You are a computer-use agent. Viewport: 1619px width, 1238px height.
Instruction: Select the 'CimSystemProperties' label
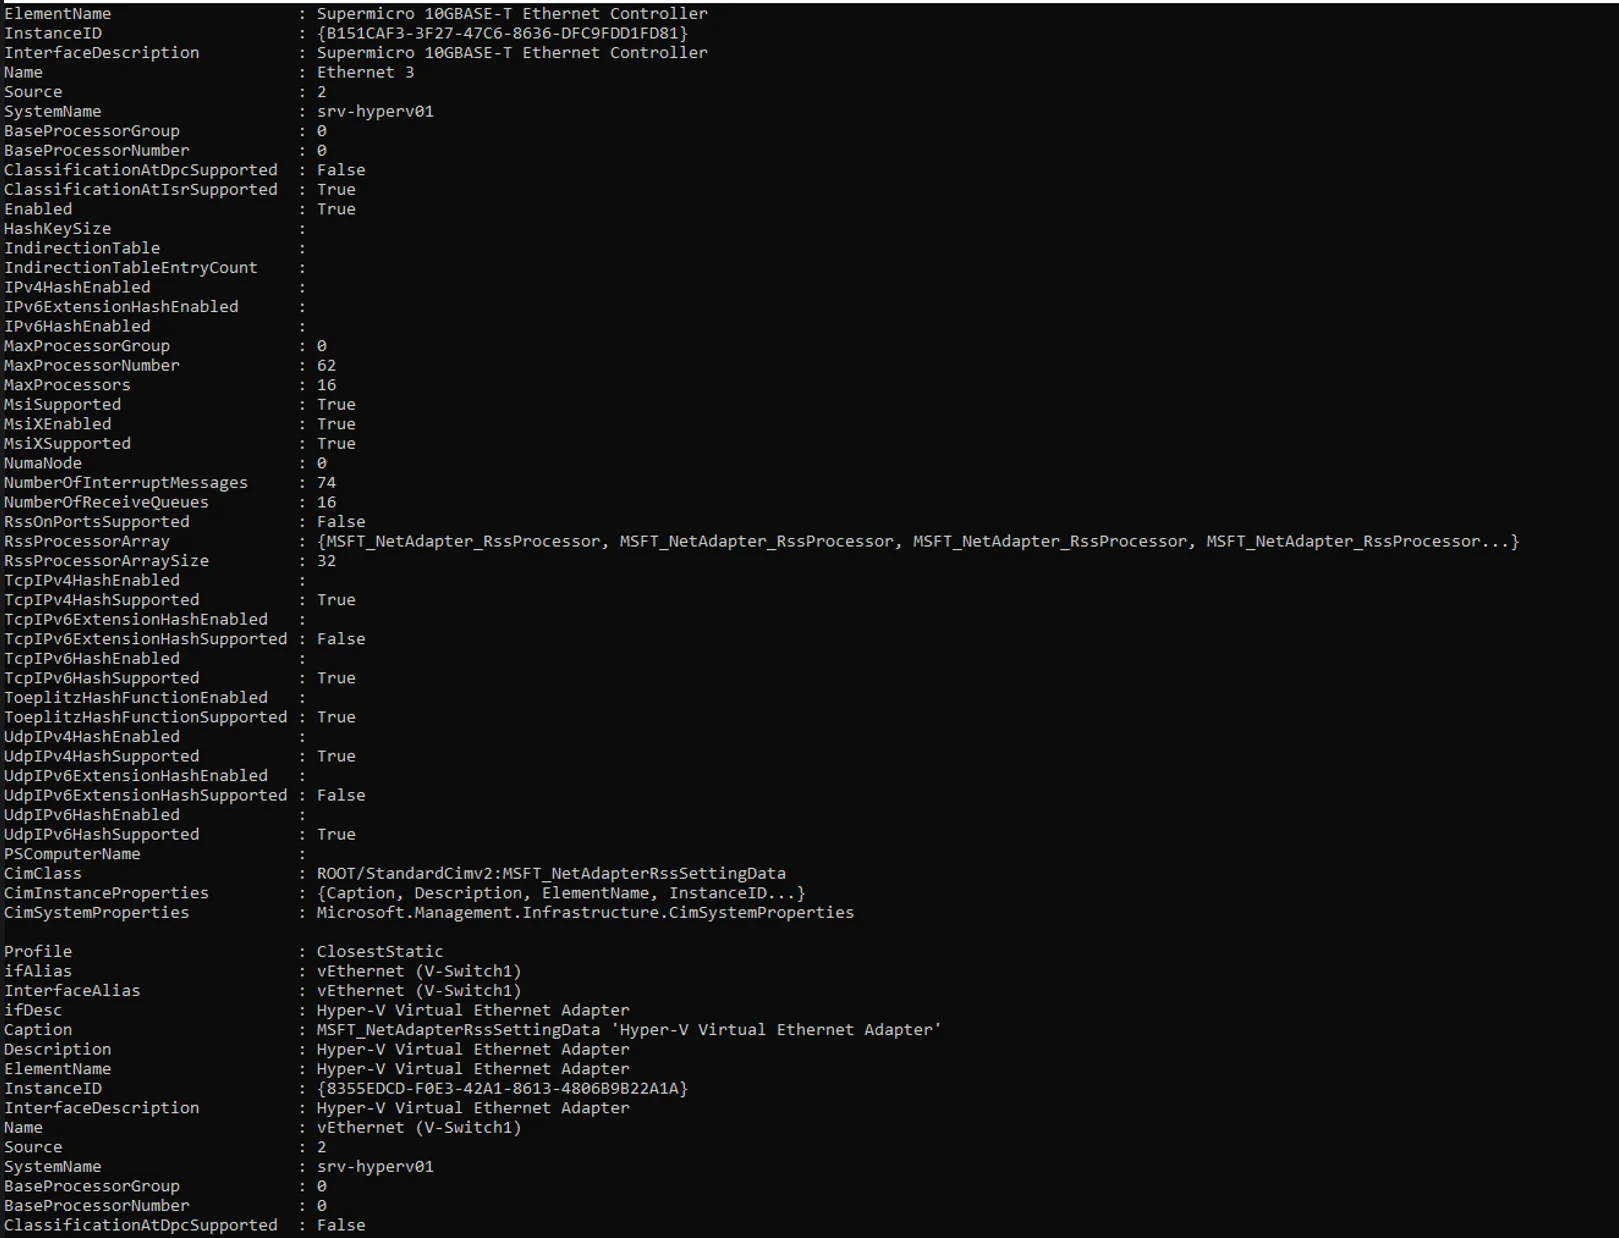point(96,912)
